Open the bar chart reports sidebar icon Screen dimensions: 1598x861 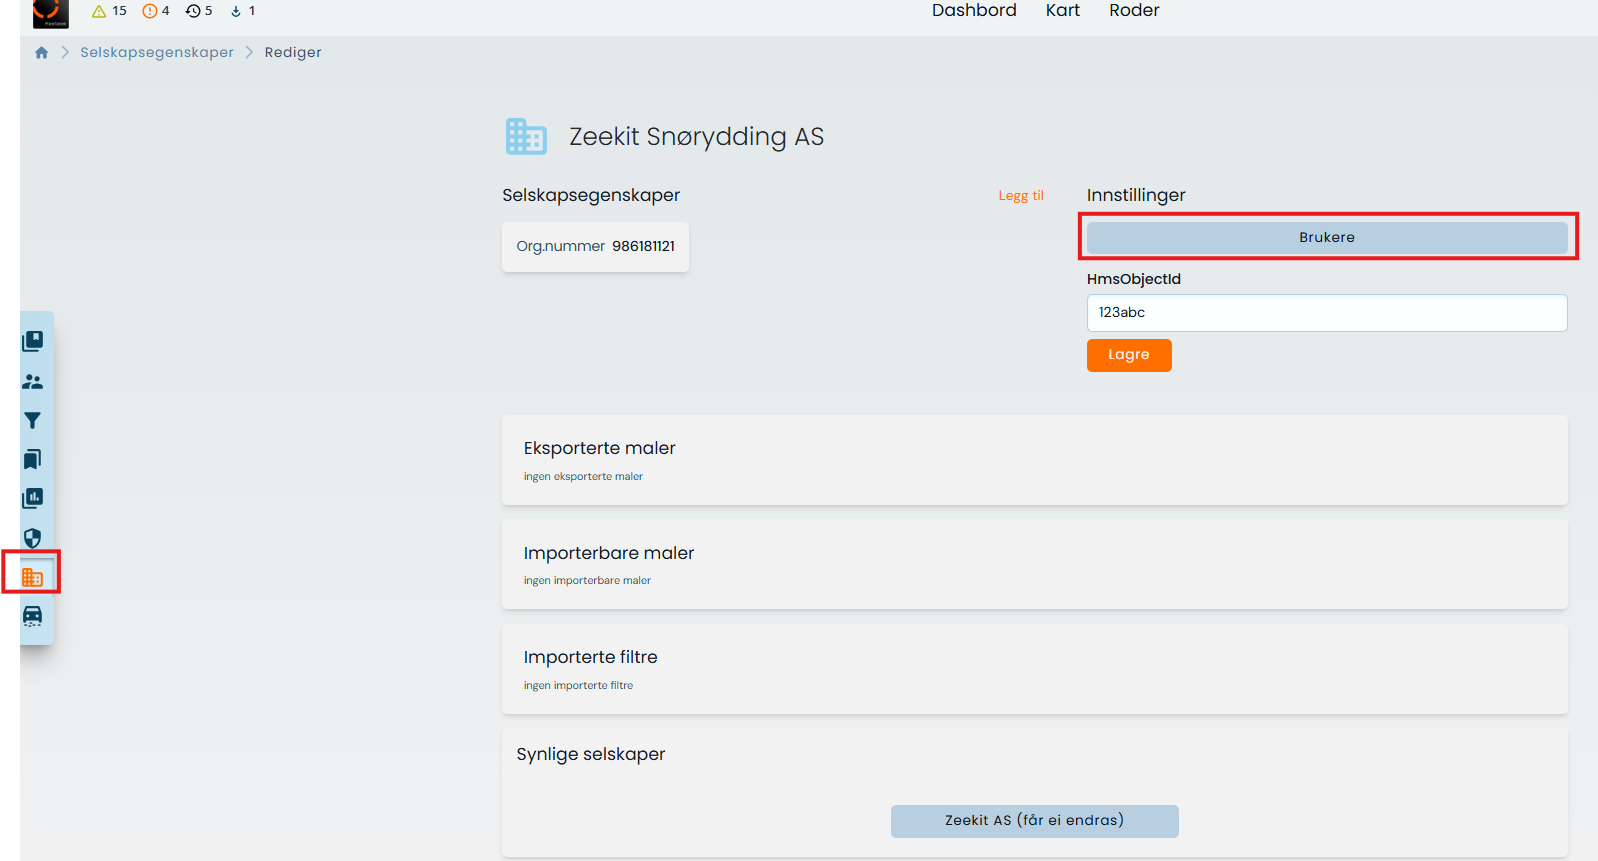point(33,498)
